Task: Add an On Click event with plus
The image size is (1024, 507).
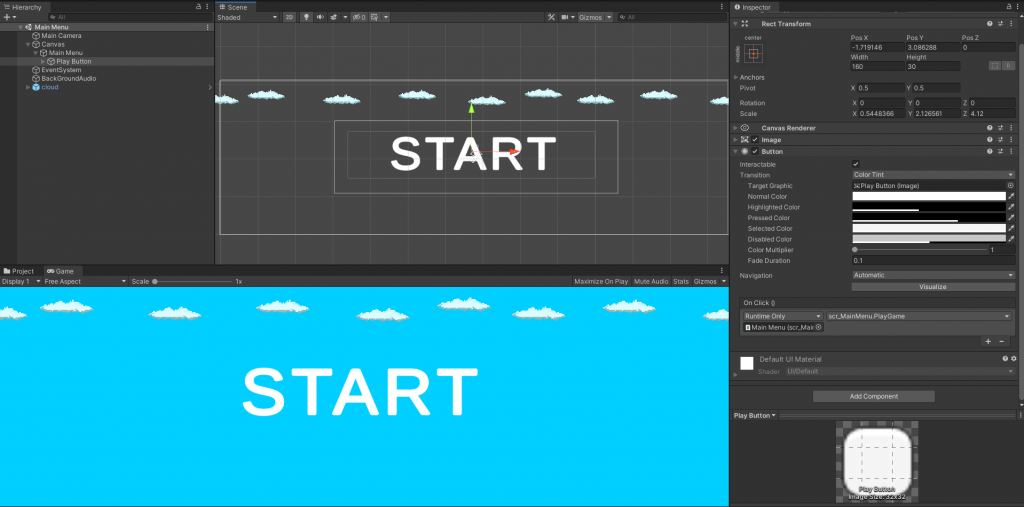Action: tap(988, 341)
